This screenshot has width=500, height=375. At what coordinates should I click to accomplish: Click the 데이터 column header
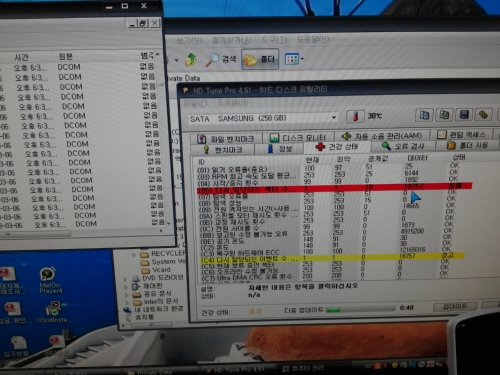point(417,158)
